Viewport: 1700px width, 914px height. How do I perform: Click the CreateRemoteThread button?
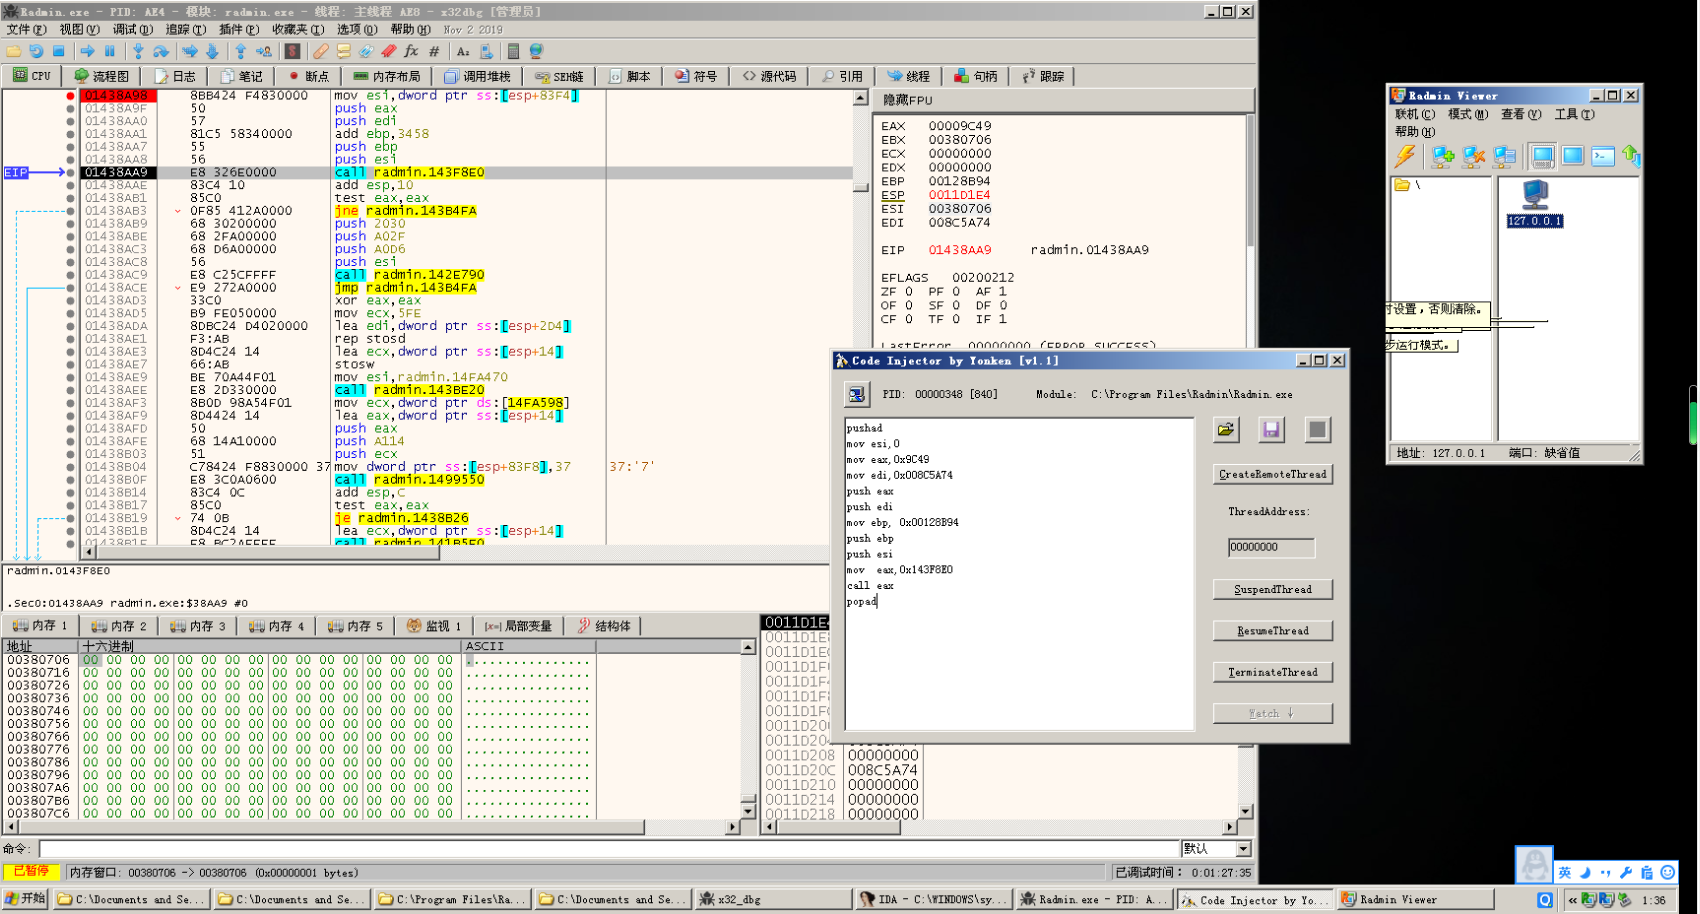[x=1272, y=474]
